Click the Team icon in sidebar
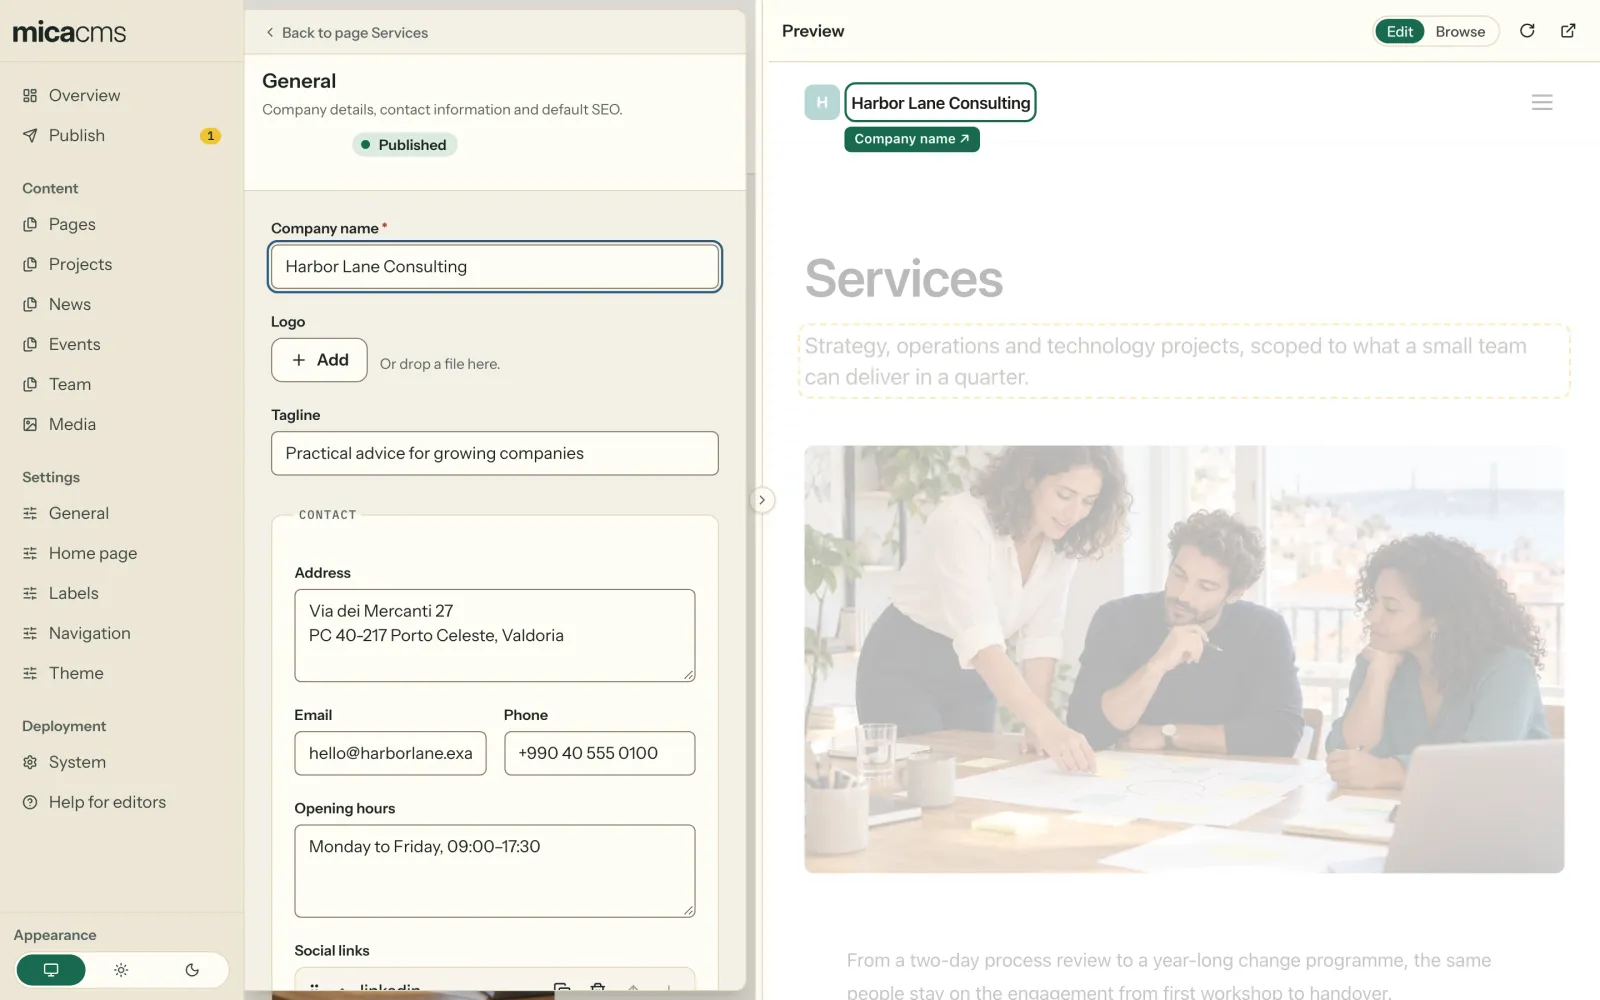The image size is (1600, 1000). pos(30,384)
